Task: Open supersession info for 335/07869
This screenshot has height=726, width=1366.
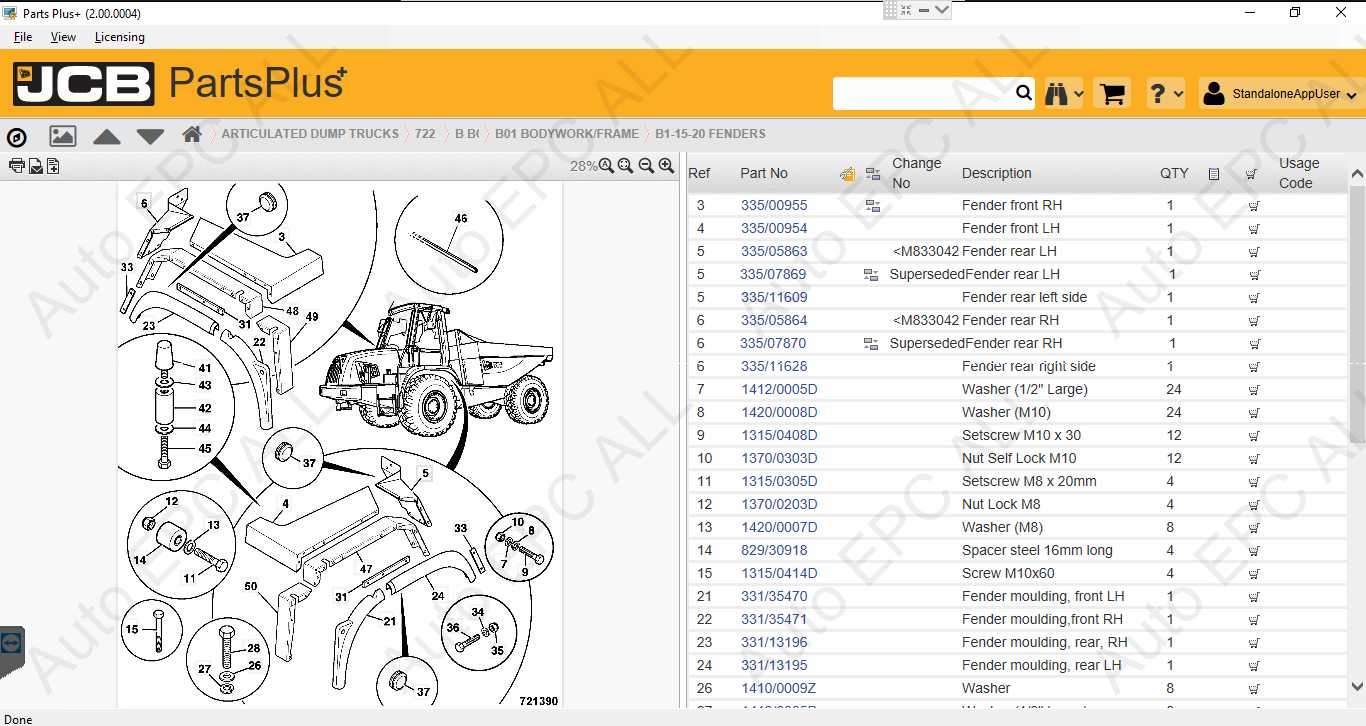Action: tap(870, 275)
